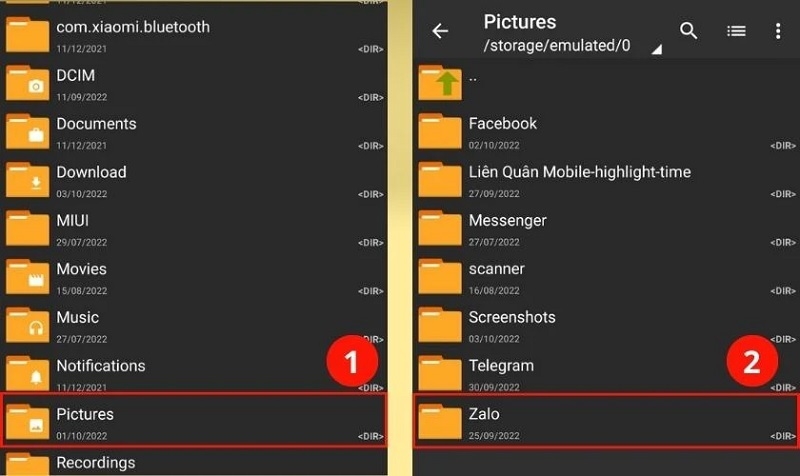Open the three-dot overflow menu
The height and width of the screenshot is (476, 800).
tap(778, 31)
